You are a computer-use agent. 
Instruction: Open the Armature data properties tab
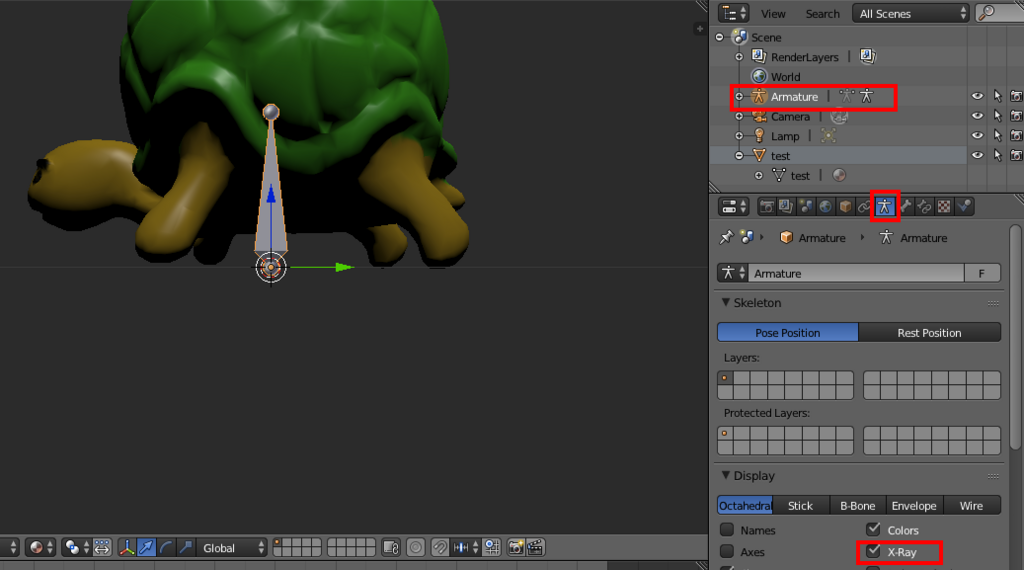[x=884, y=207]
